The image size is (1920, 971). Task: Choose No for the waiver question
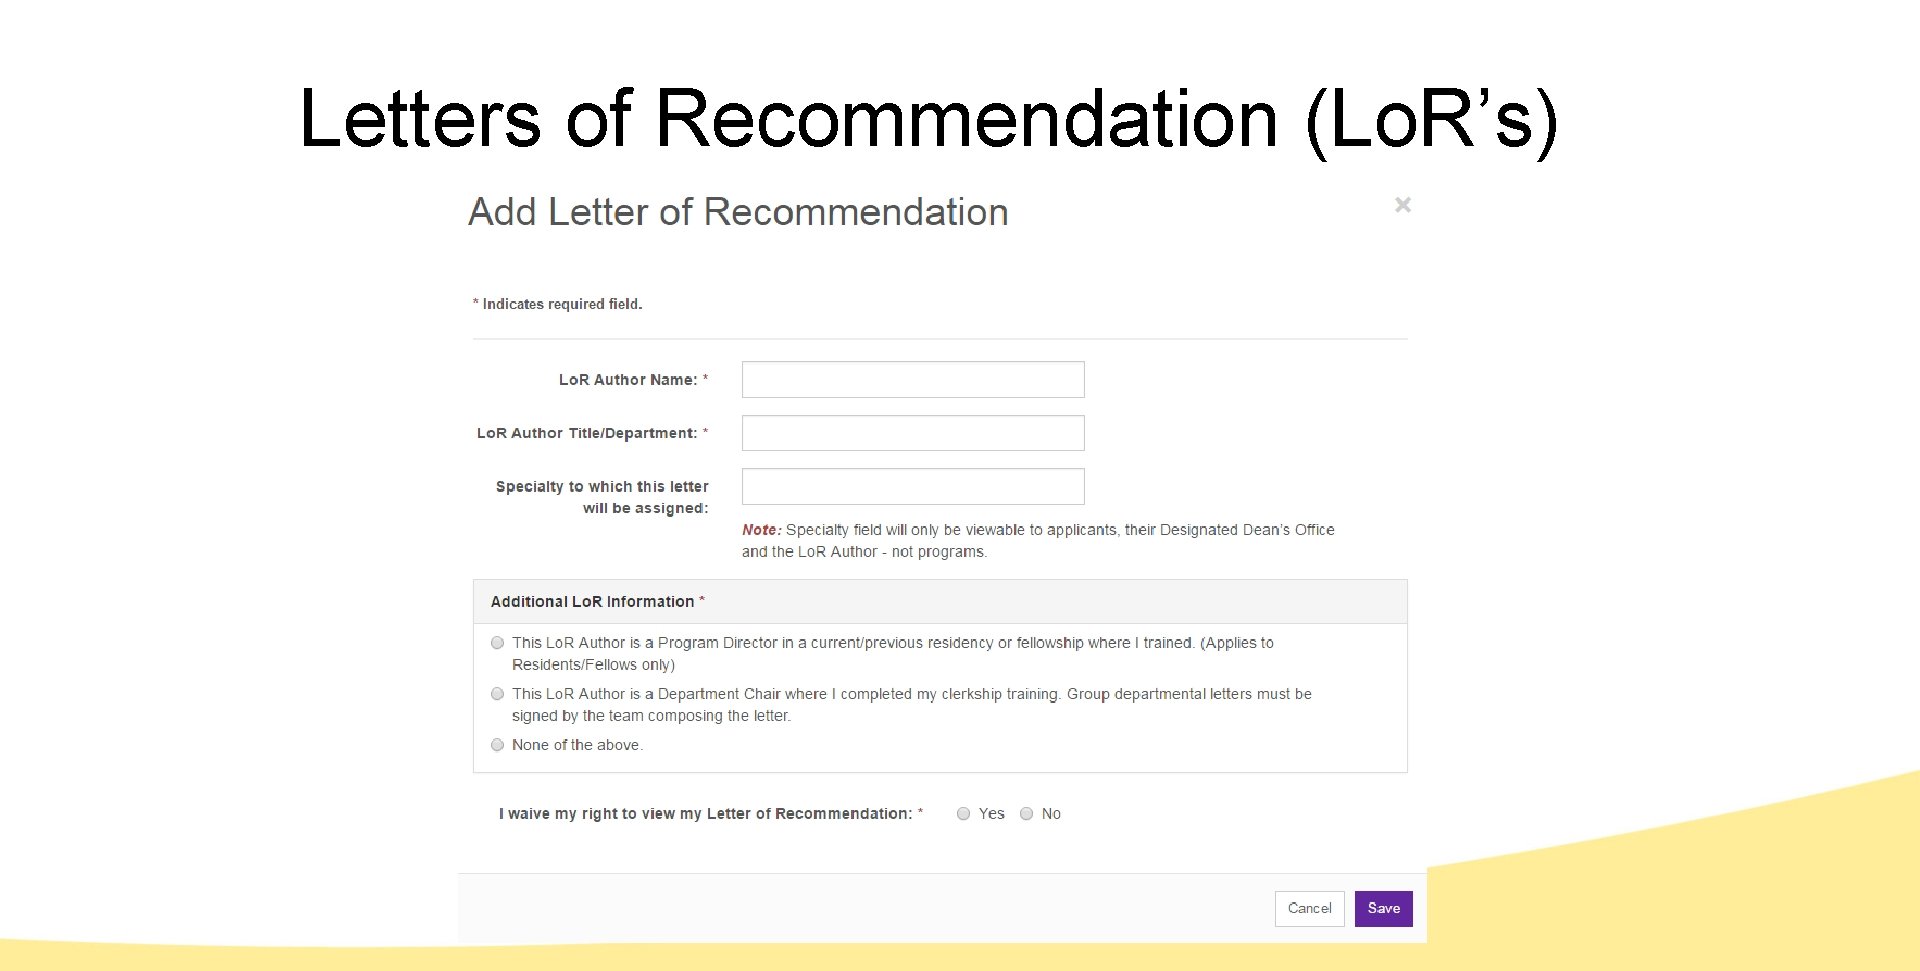point(1026,814)
